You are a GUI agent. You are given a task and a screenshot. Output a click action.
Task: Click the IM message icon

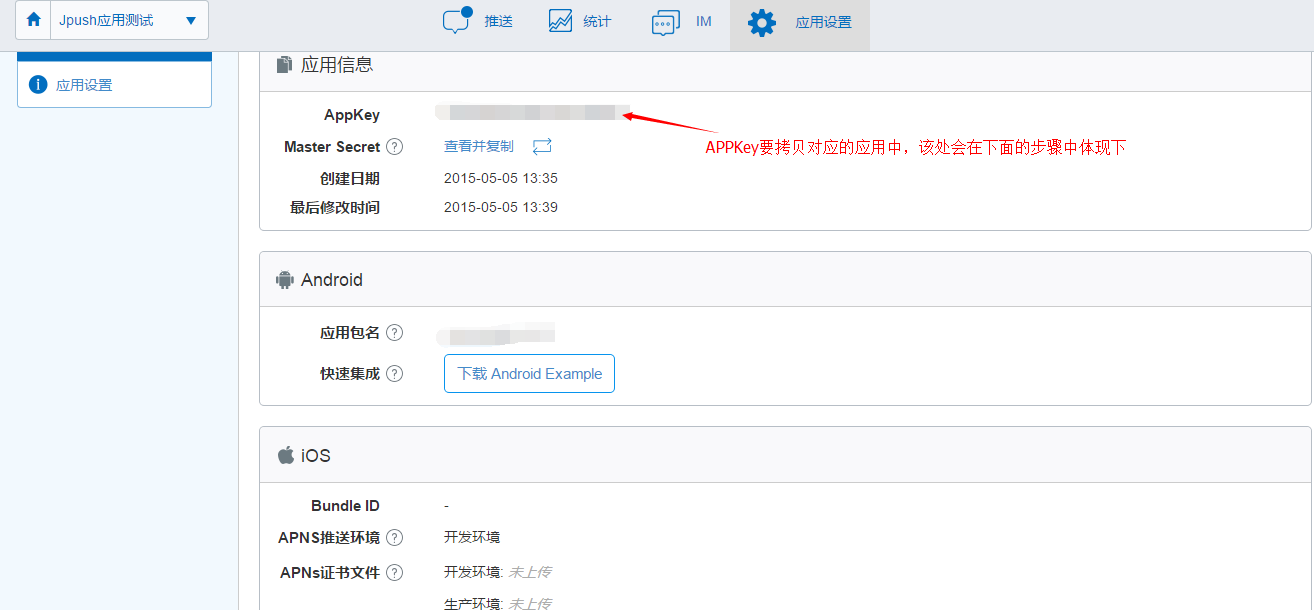666,23
